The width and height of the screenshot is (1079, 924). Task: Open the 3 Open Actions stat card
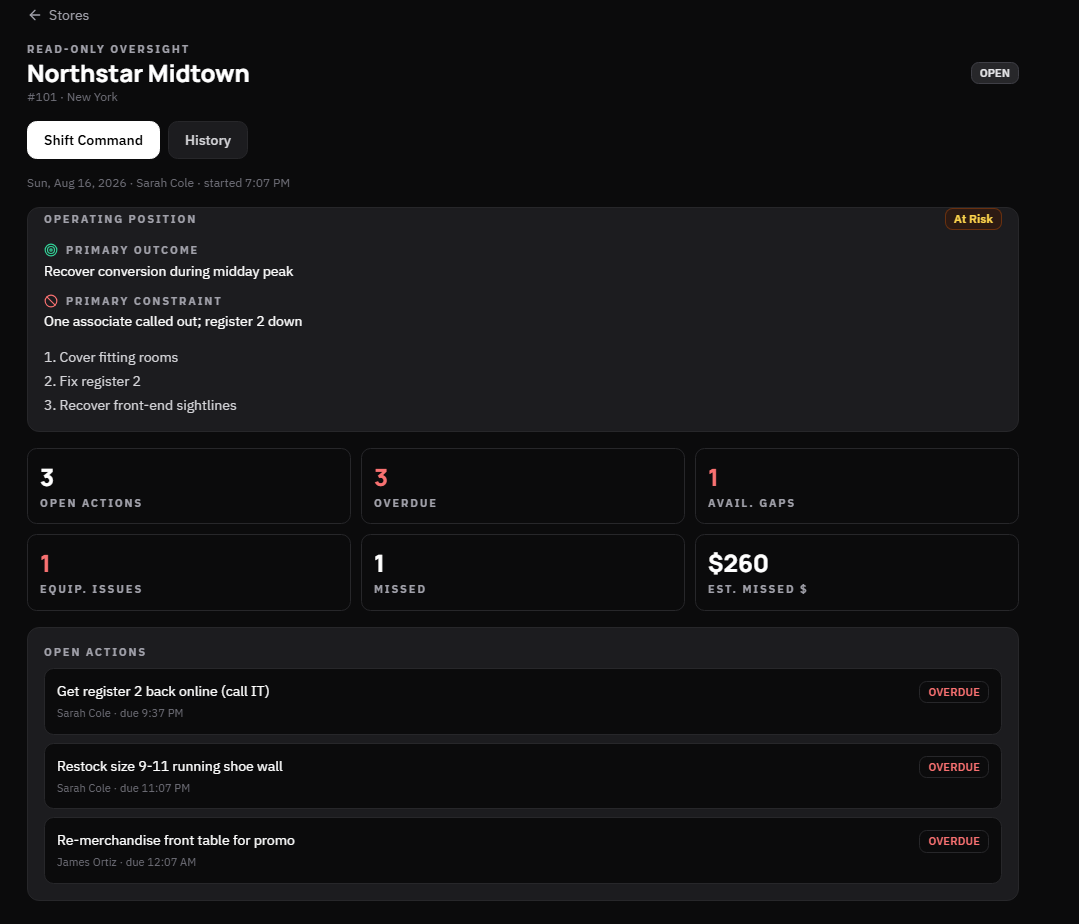click(189, 486)
